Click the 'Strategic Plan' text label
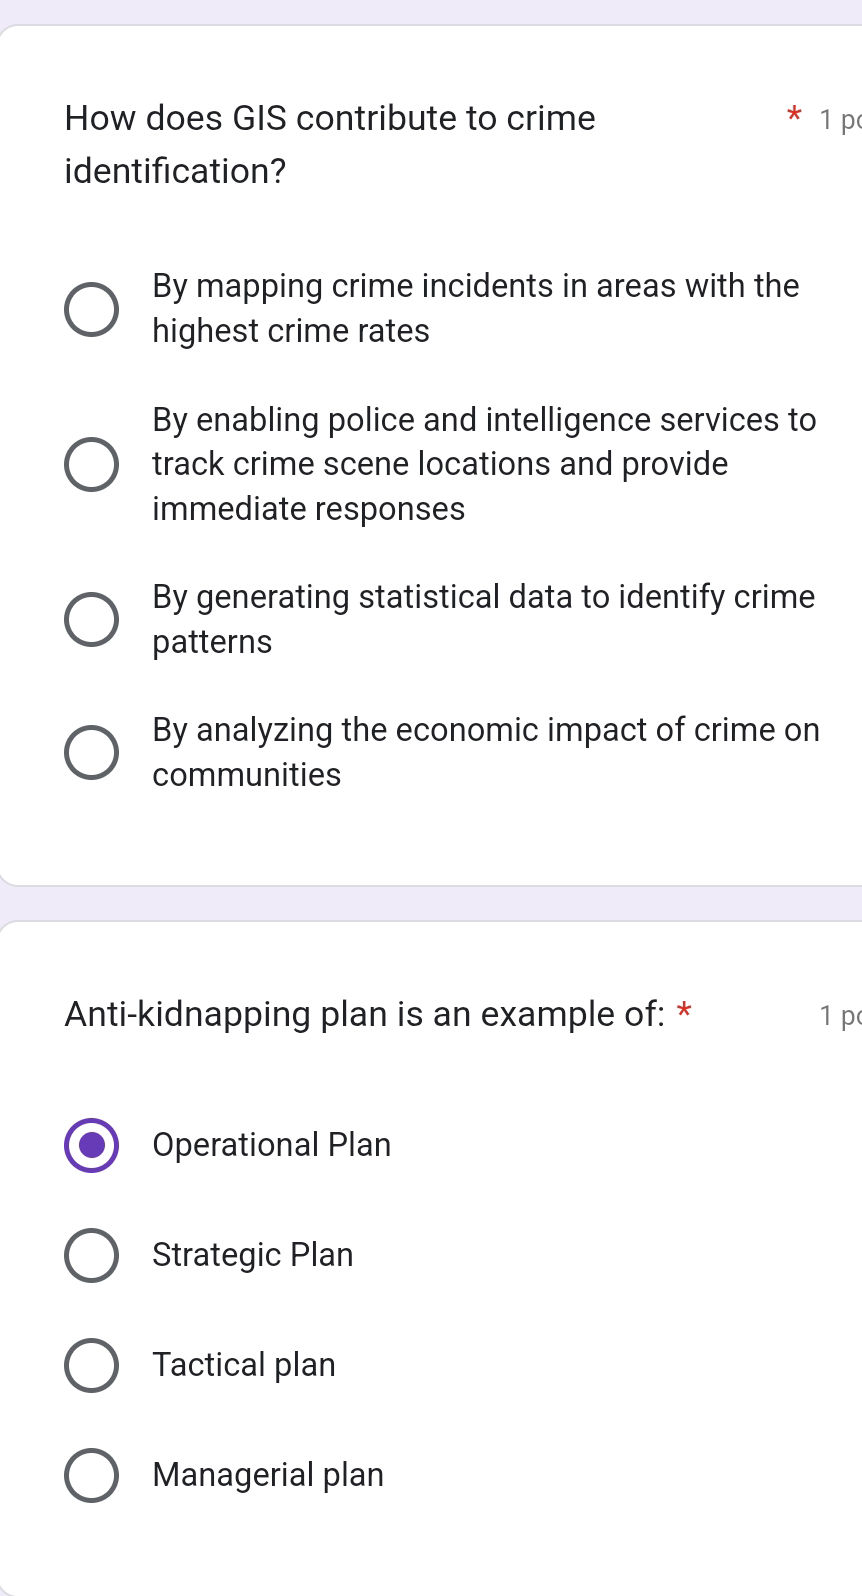 point(252,1255)
